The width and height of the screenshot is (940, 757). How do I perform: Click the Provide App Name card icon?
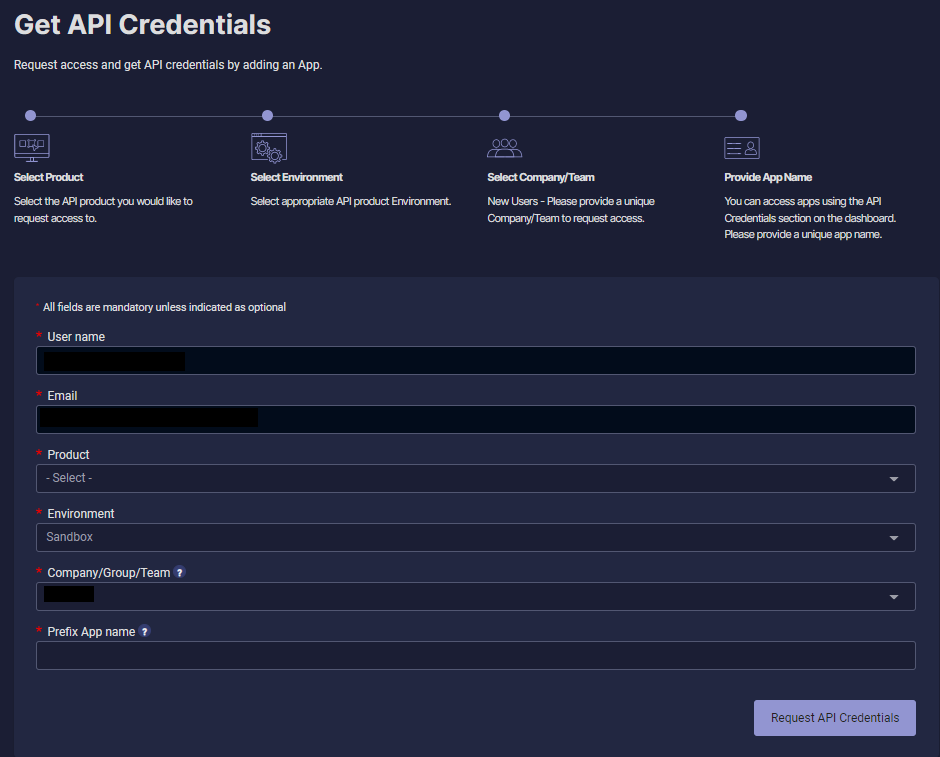[x=741, y=146]
